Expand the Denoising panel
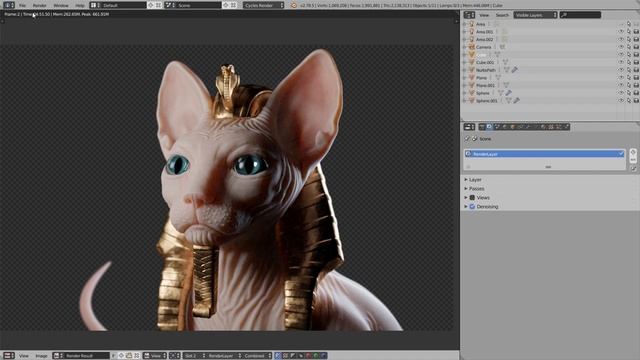 [x=466, y=207]
